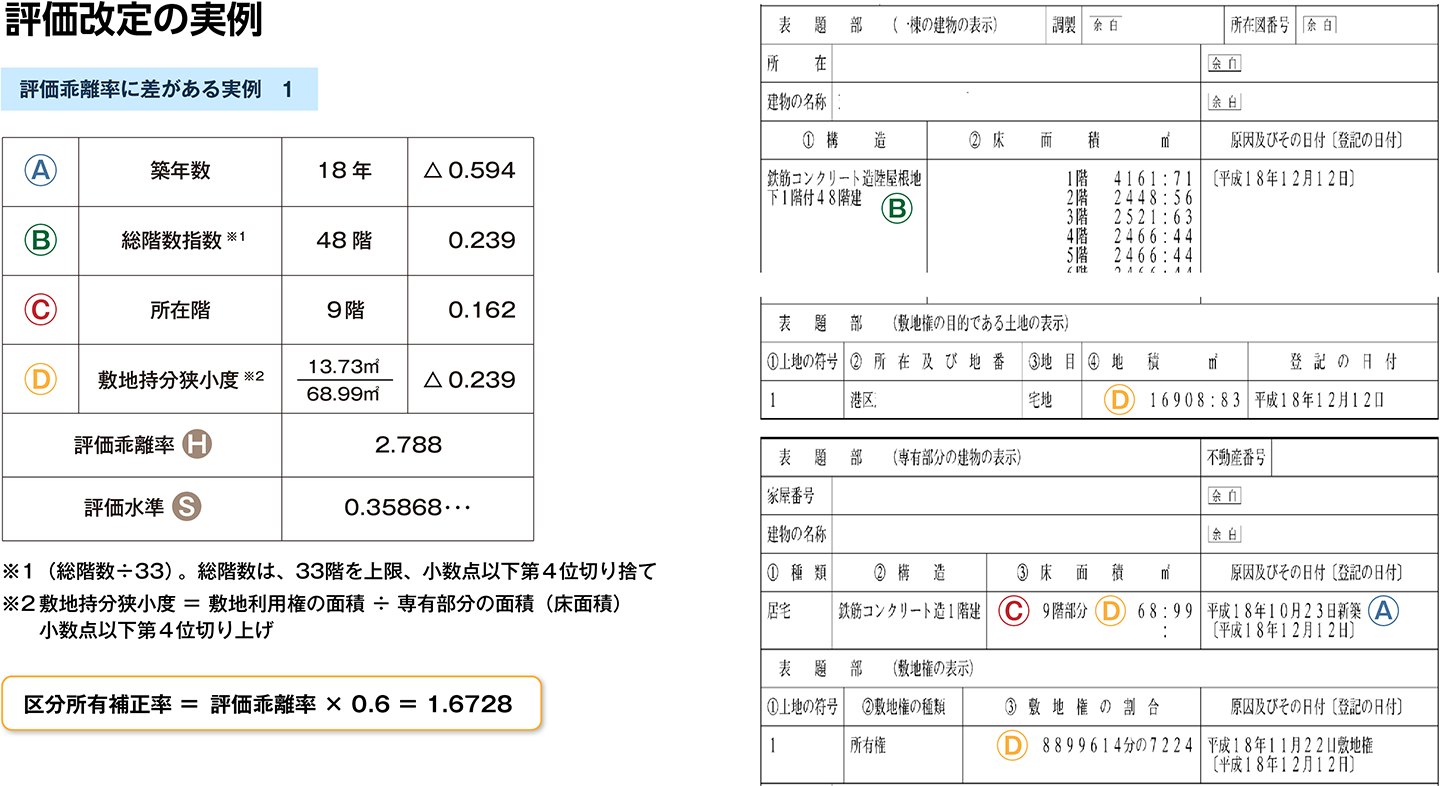Select the 9階 cell in 所在階 row
The height and width of the screenshot is (786, 1440).
pos(344,310)
